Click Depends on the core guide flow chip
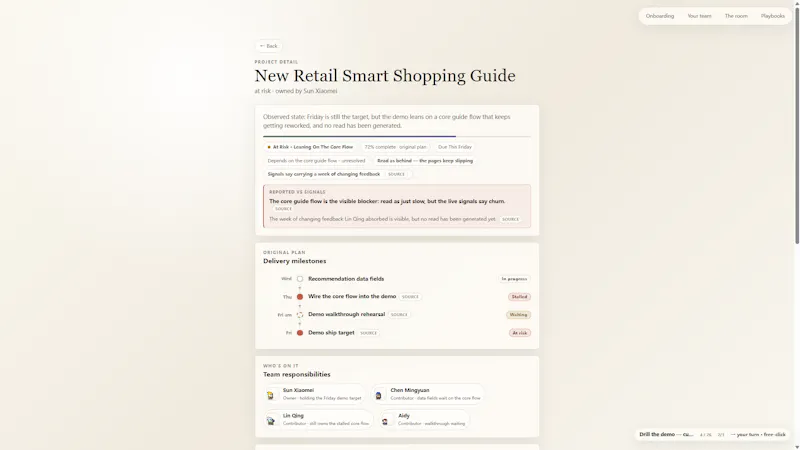 pos(316,161)
